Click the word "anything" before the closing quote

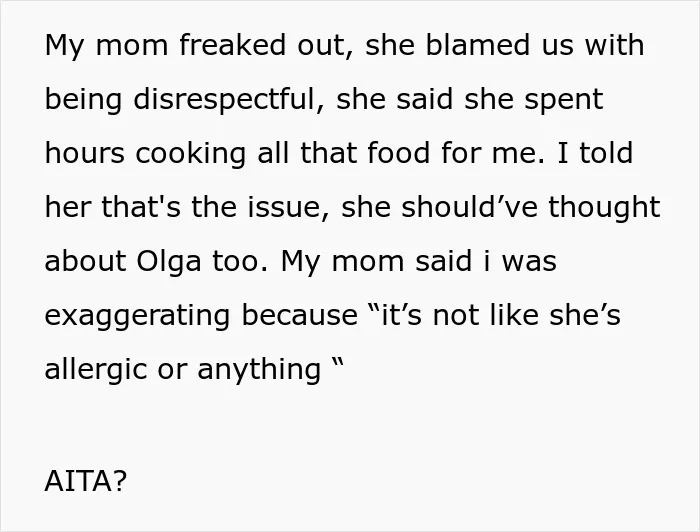(x=259, y=370)
